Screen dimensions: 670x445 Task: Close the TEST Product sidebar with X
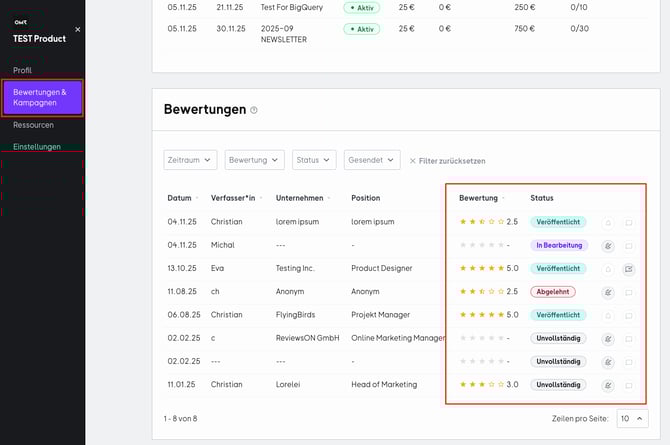(78, 29)
